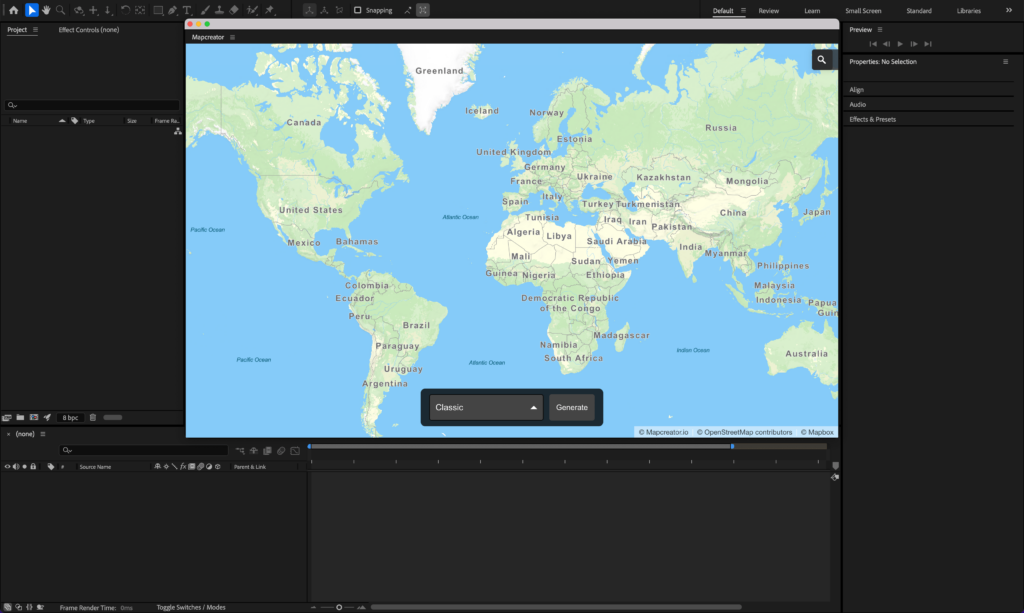Click the Project settings rocket icon
The width and height of the screenshot is (1024, 613).
pos(47,417)
